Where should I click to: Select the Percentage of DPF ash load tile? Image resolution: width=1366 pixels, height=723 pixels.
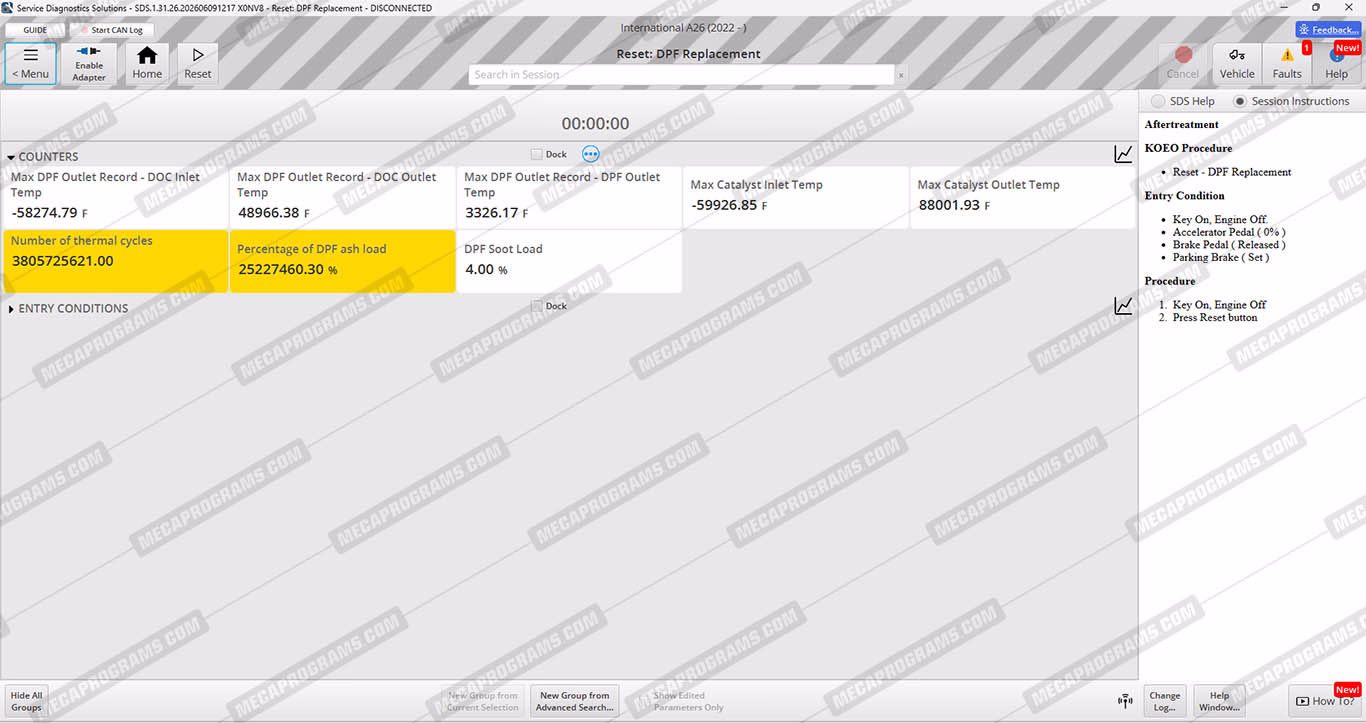point(342,261)
